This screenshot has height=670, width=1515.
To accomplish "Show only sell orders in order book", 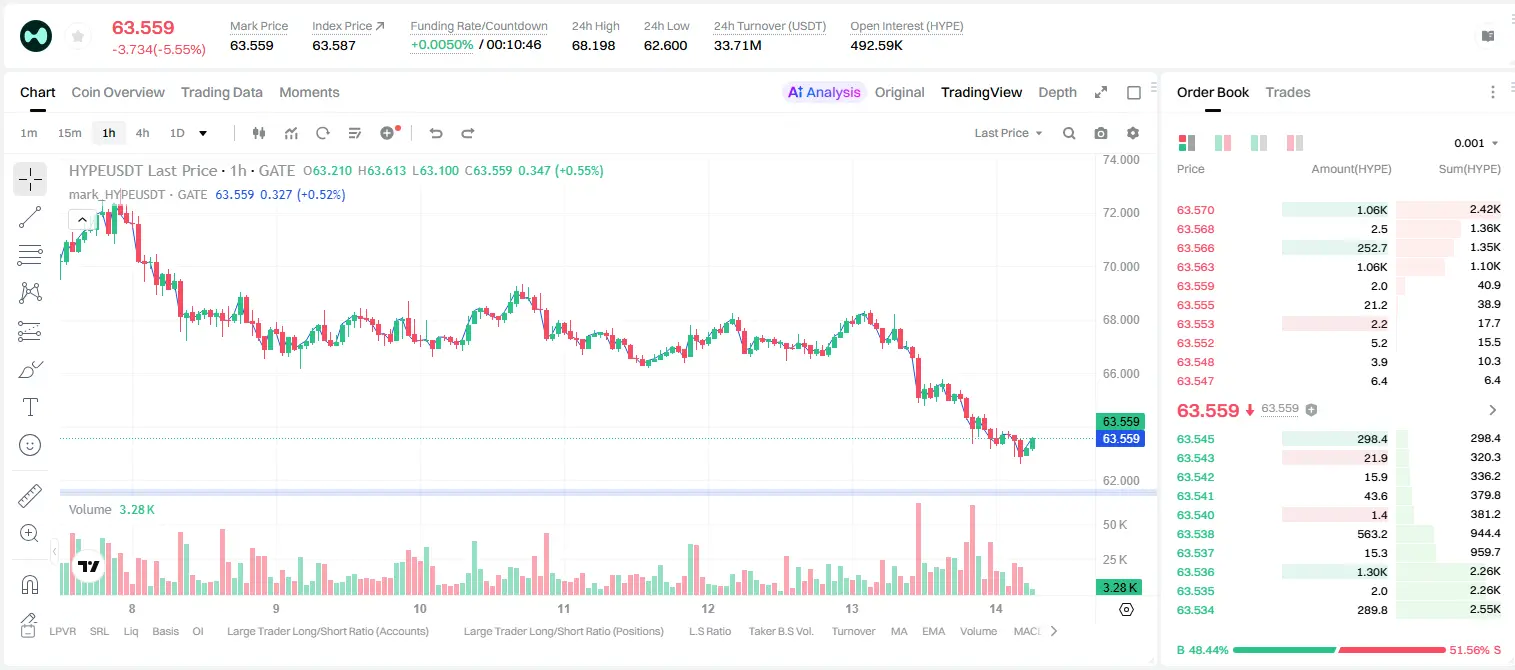I will pyautogui.click(x=1296, y=143).
